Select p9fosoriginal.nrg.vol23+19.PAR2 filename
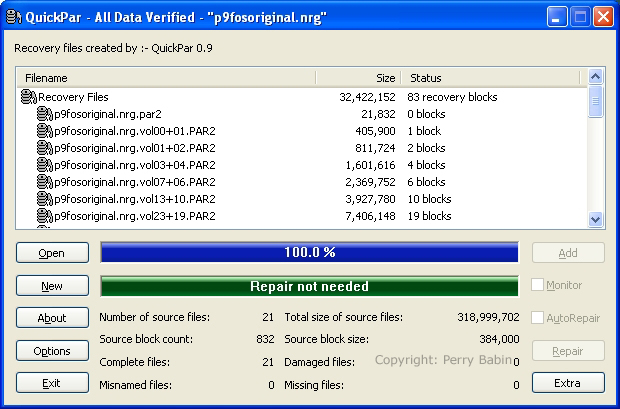 [x=135, y=216]
